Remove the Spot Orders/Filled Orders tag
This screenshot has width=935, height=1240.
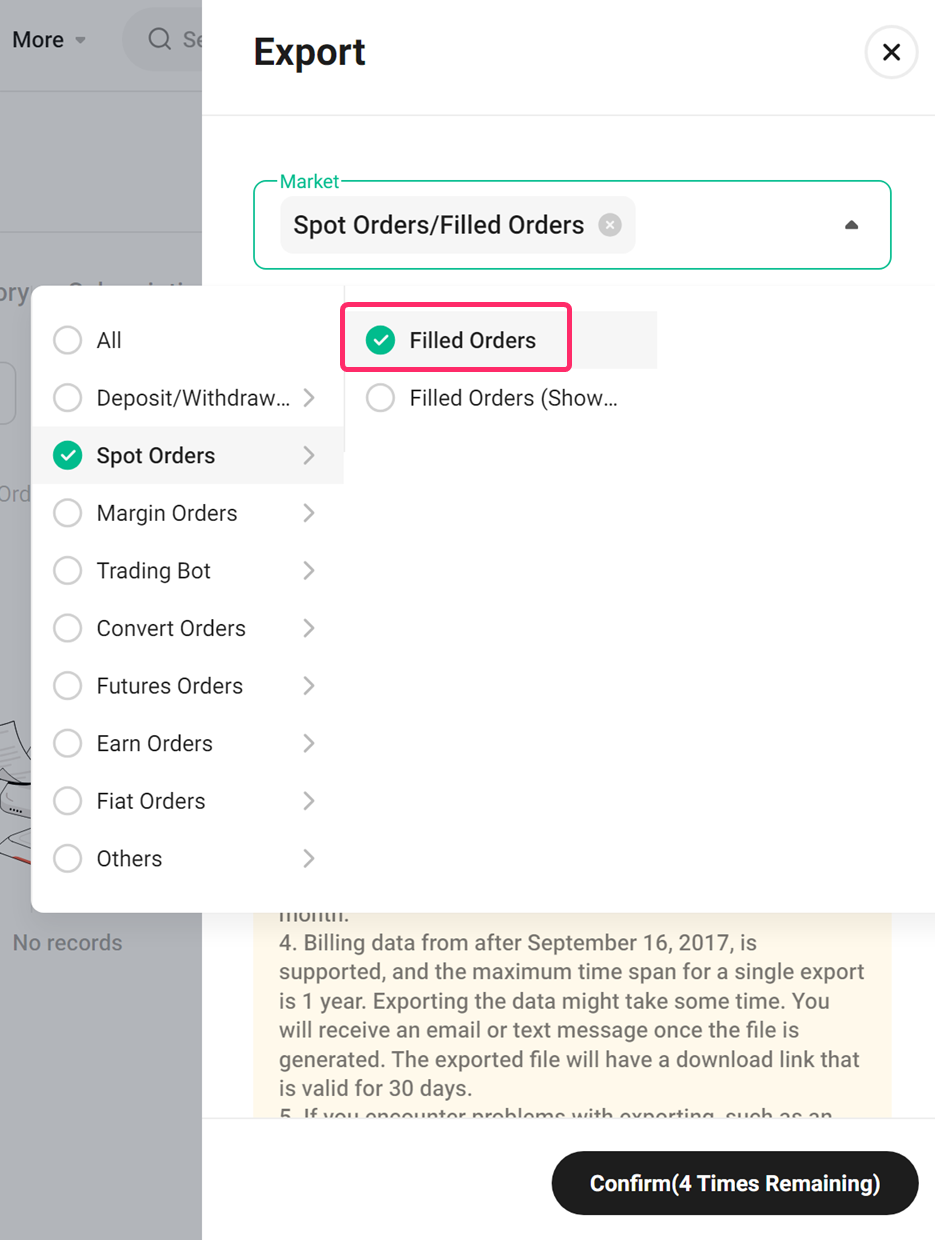coord(610,225)
